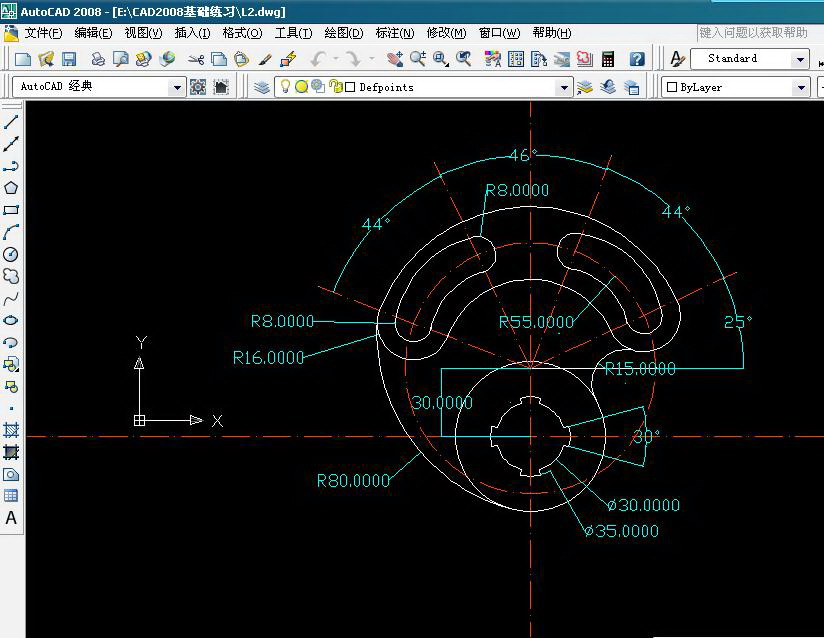Click the Layer Previous icon
The height and width of the screenshot is (638, 824).
608,87
